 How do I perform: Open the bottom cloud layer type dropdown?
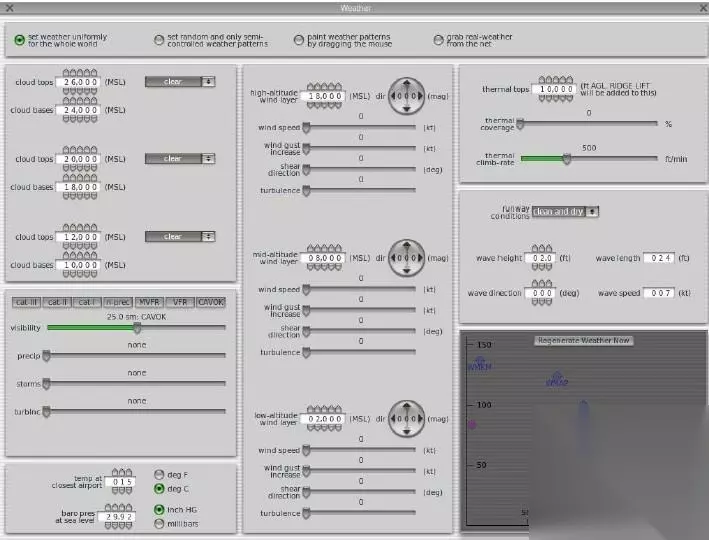[180, 237]
